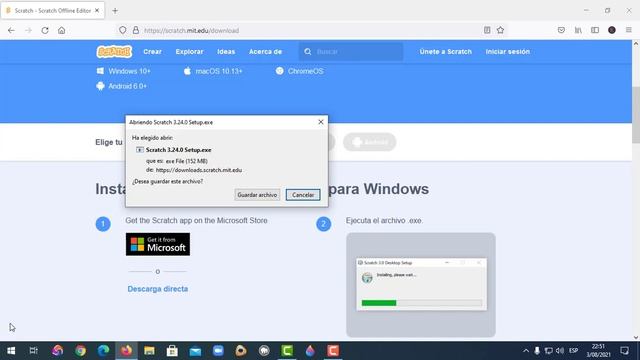Viewport: 640px width, 360px height.
Task: Open a new browser tab
Action: coord(115,11)
